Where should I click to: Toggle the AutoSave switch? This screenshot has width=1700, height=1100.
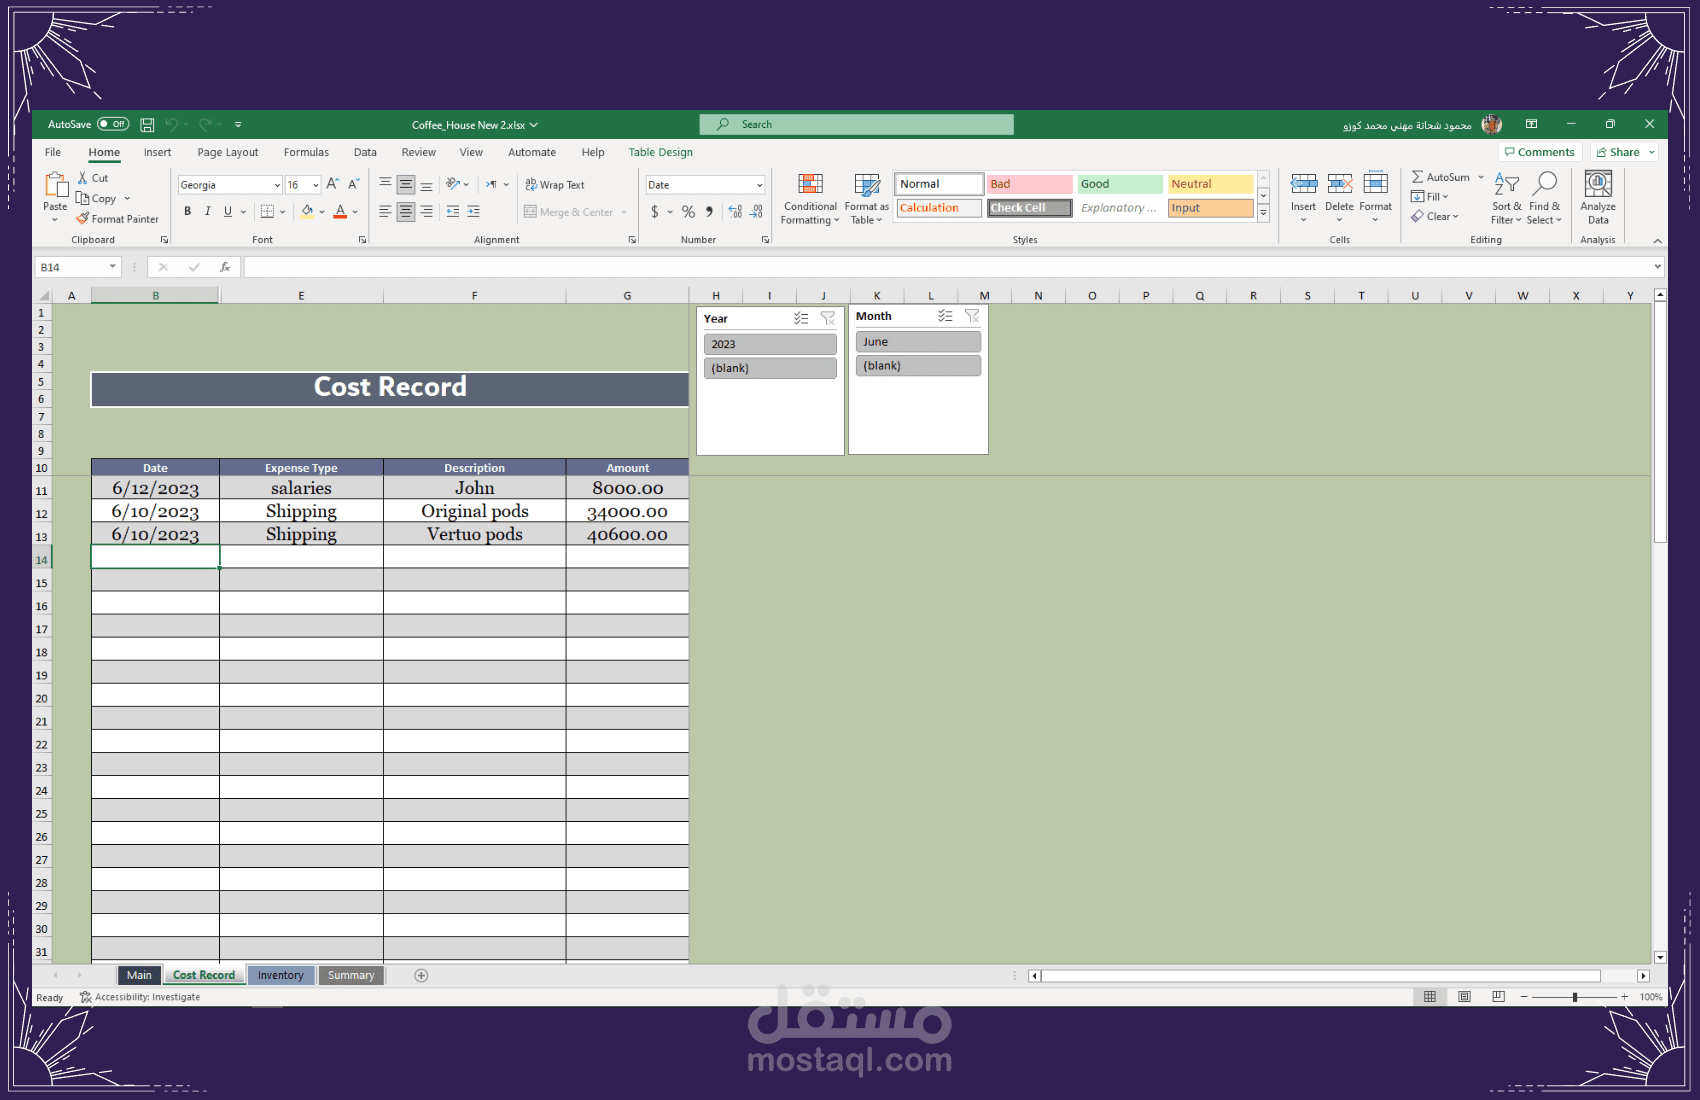coord(113,124)
